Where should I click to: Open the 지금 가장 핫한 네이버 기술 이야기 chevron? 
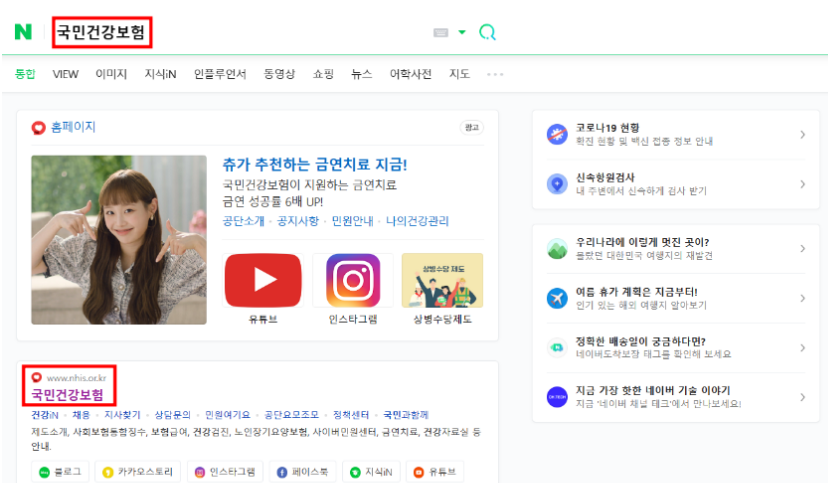[x=802, y=397]
